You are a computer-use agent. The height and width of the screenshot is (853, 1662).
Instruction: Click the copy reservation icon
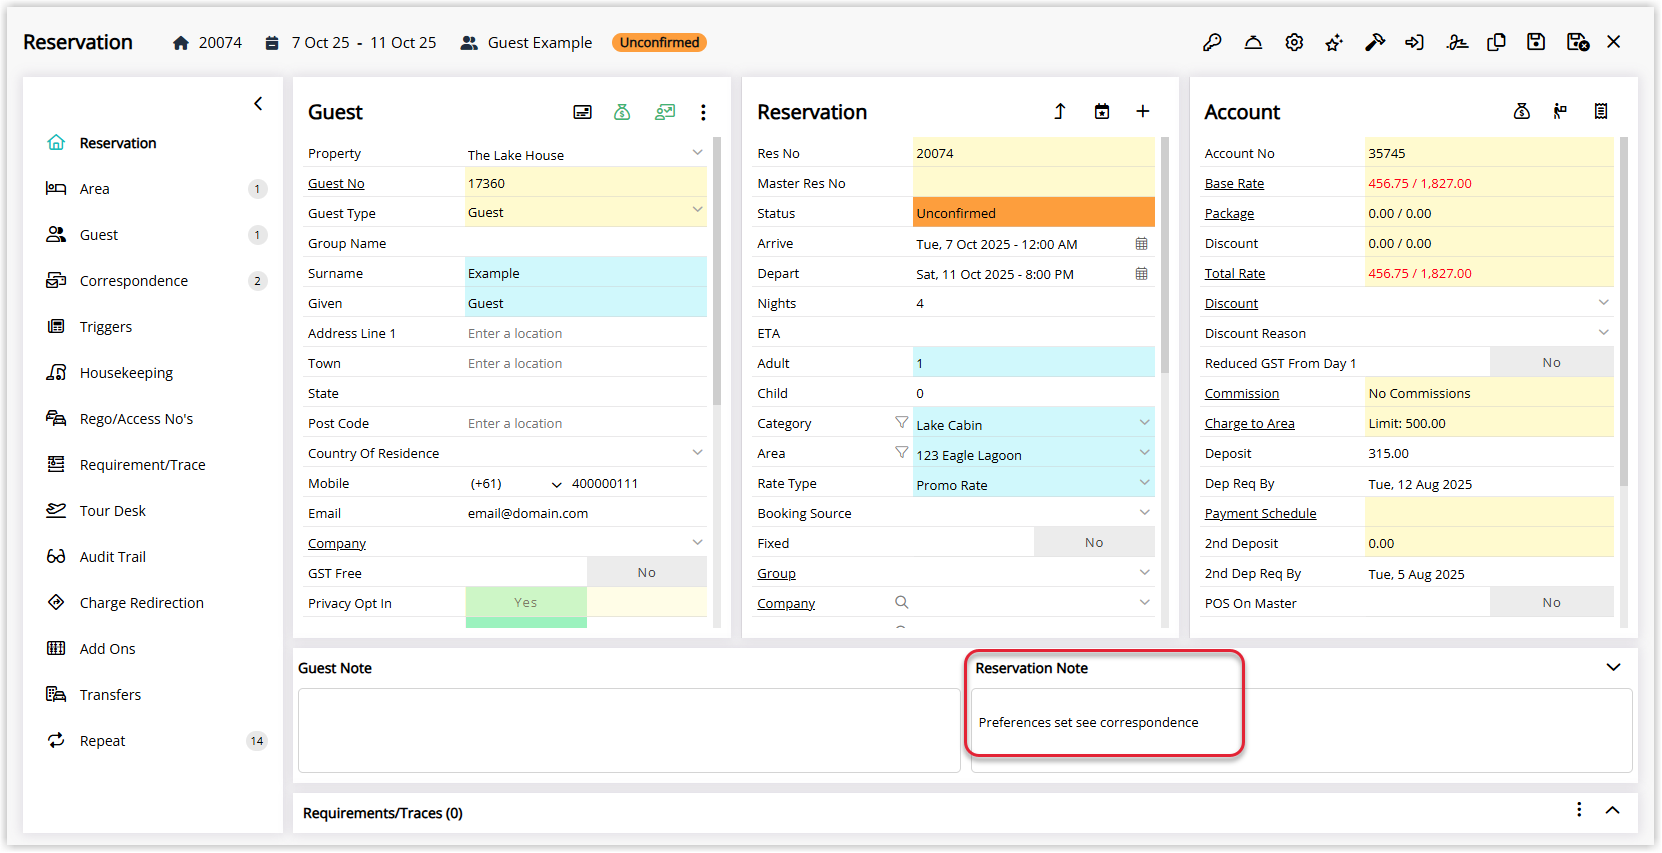pos(1496,42)
